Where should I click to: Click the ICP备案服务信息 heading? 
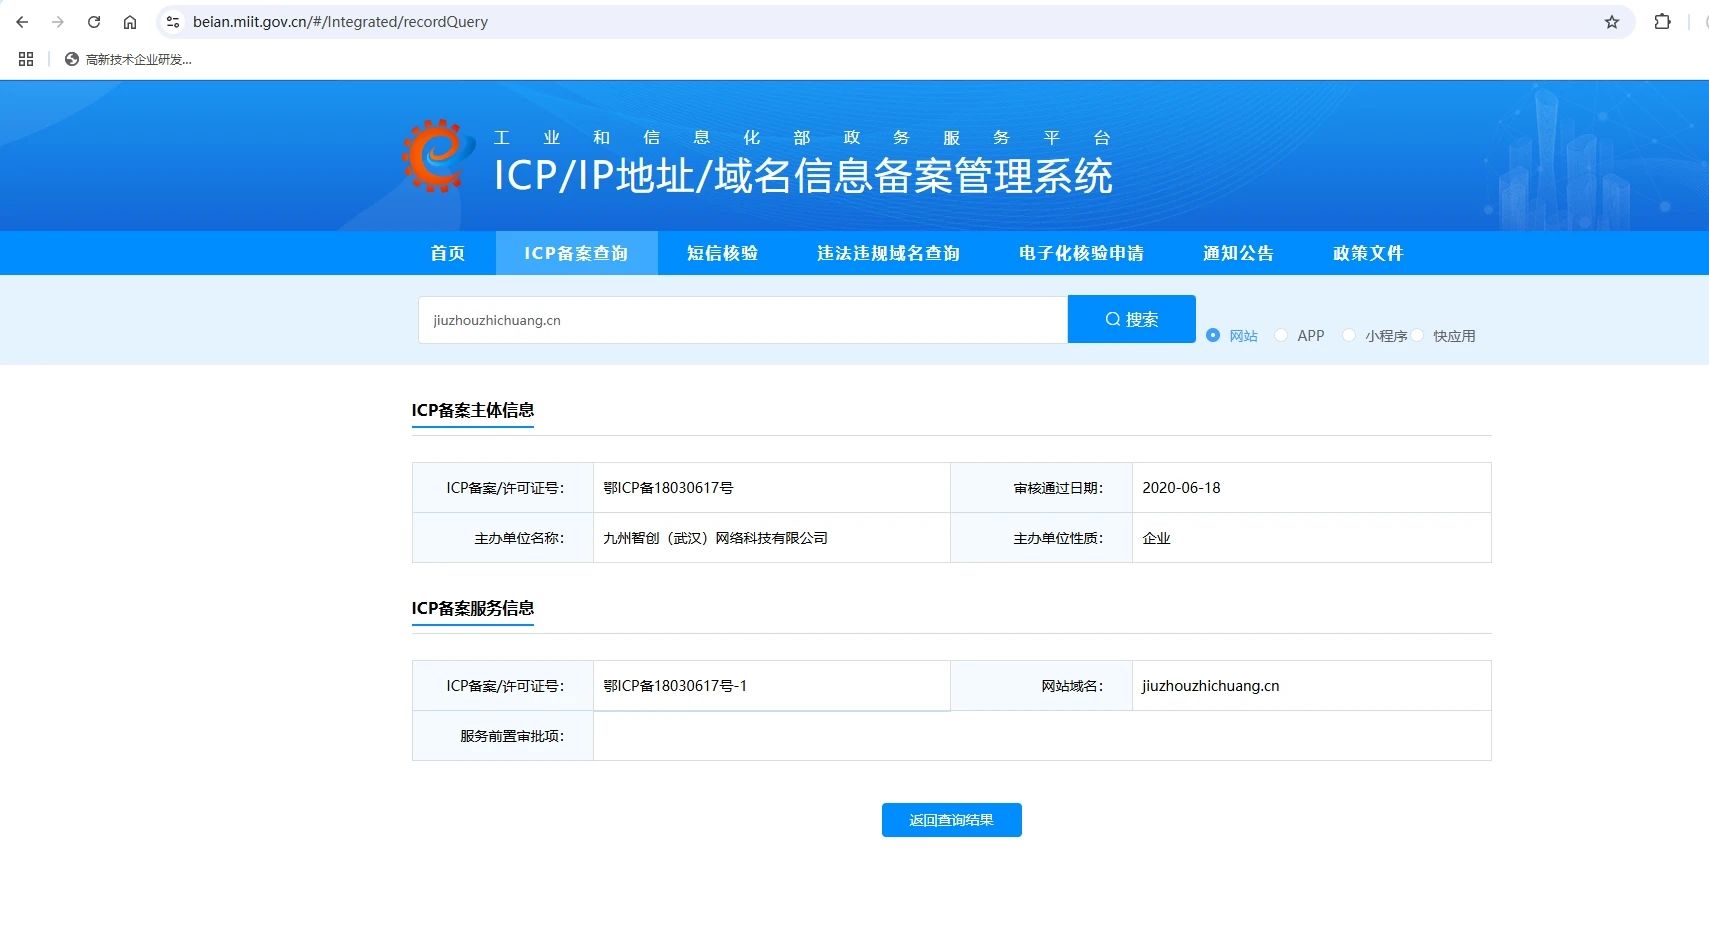click(x=473, y=608)
